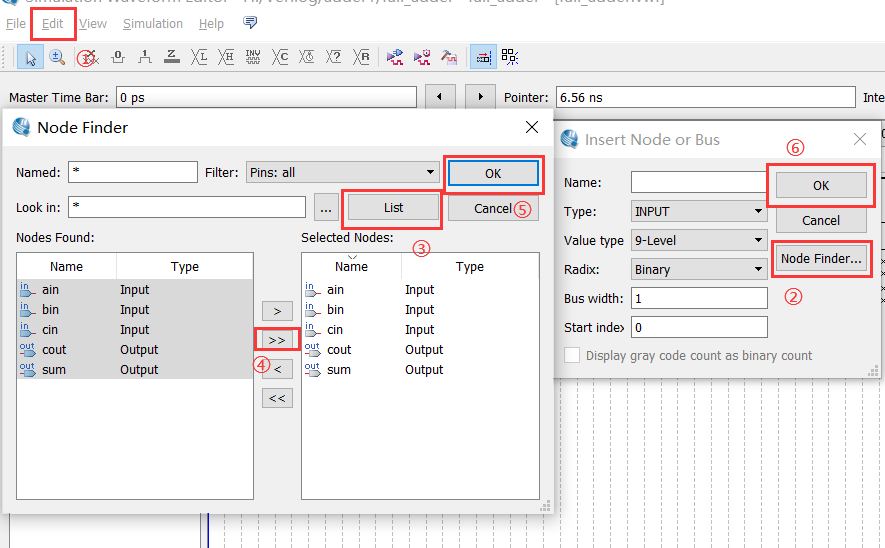Open the Help menu
Screen dimensions: 885x548
click(211, 24)
